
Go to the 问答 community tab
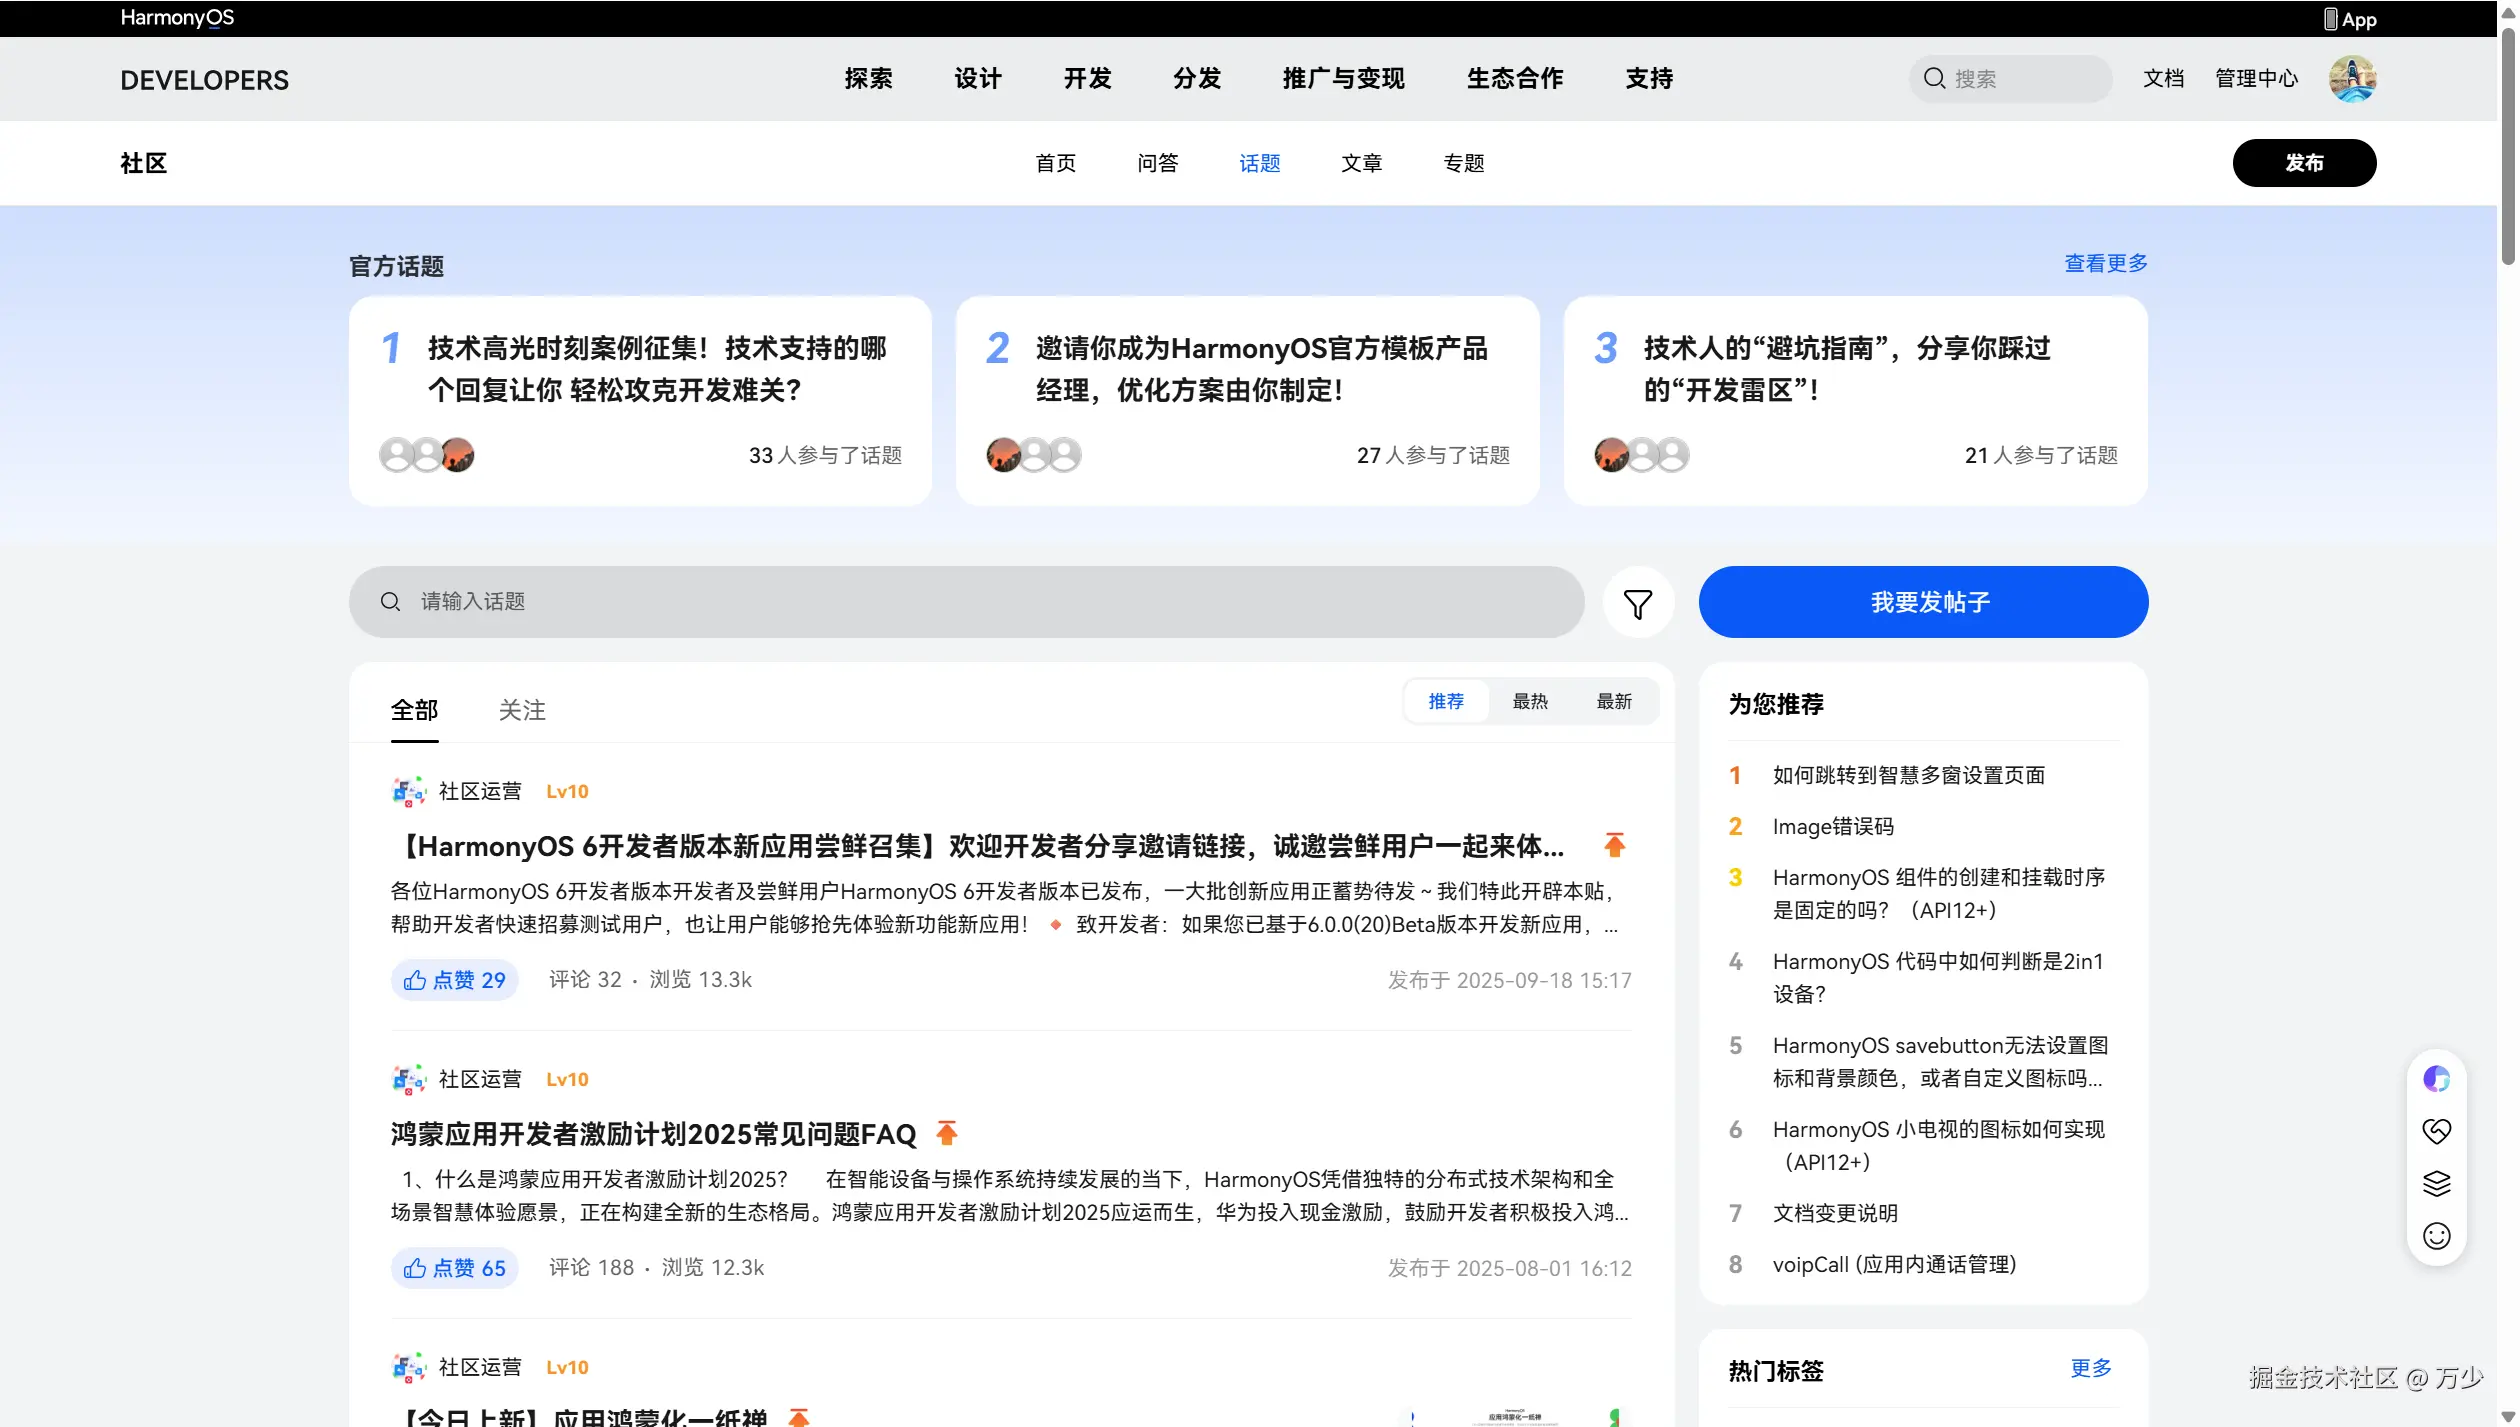[x=1157, y=163]
